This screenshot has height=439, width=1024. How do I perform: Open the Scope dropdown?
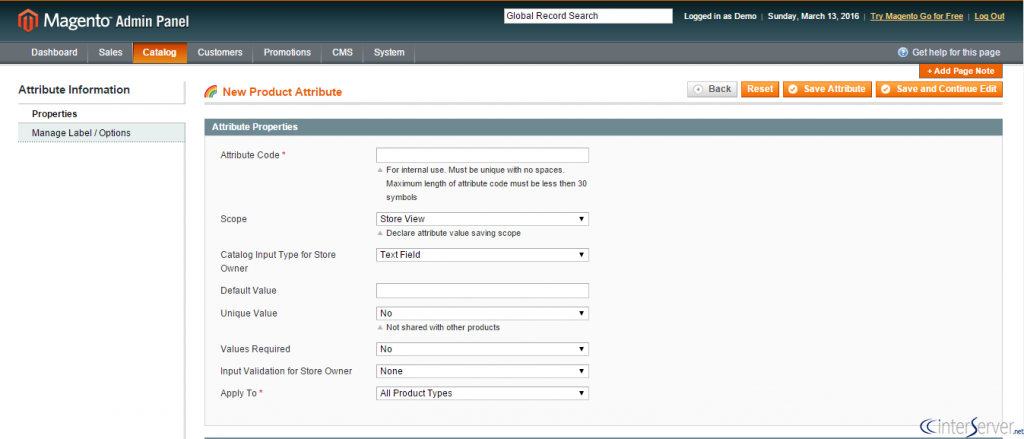tap(482, 219)
